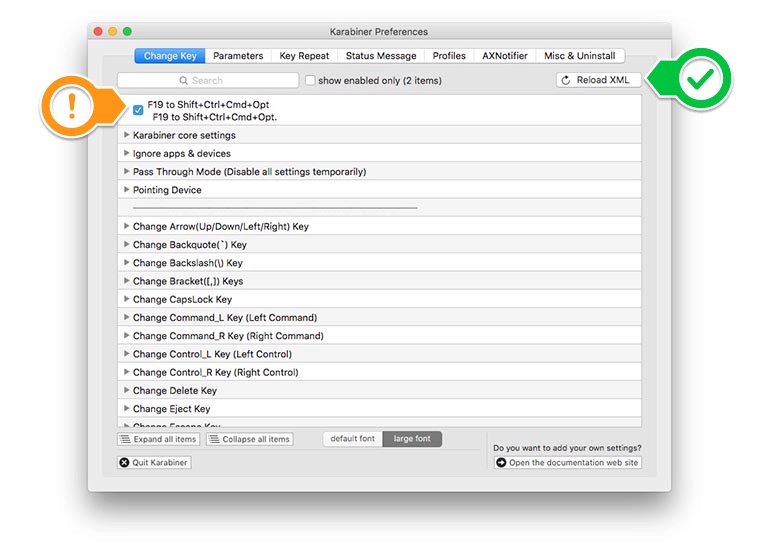Viewport: 760px width, 550px height.
Task: Expand Change Arrow Key section
Action: point(126,226)
